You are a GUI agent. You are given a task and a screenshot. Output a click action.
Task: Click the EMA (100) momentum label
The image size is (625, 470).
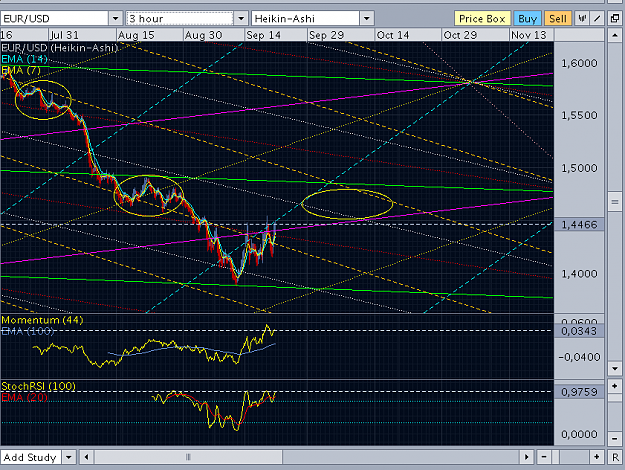click(28, 331)
